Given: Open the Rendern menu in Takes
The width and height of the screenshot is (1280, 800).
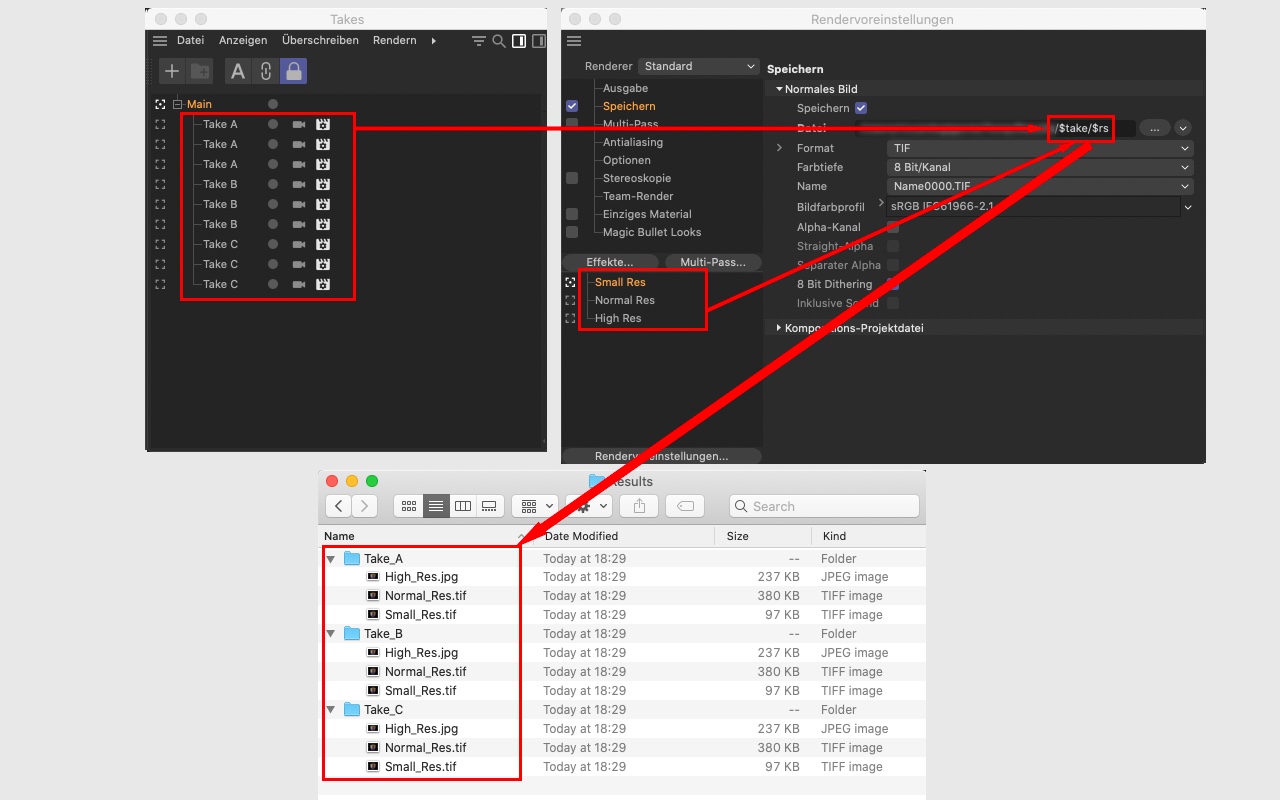Looking at the screenshot, I should coord(394,41).
